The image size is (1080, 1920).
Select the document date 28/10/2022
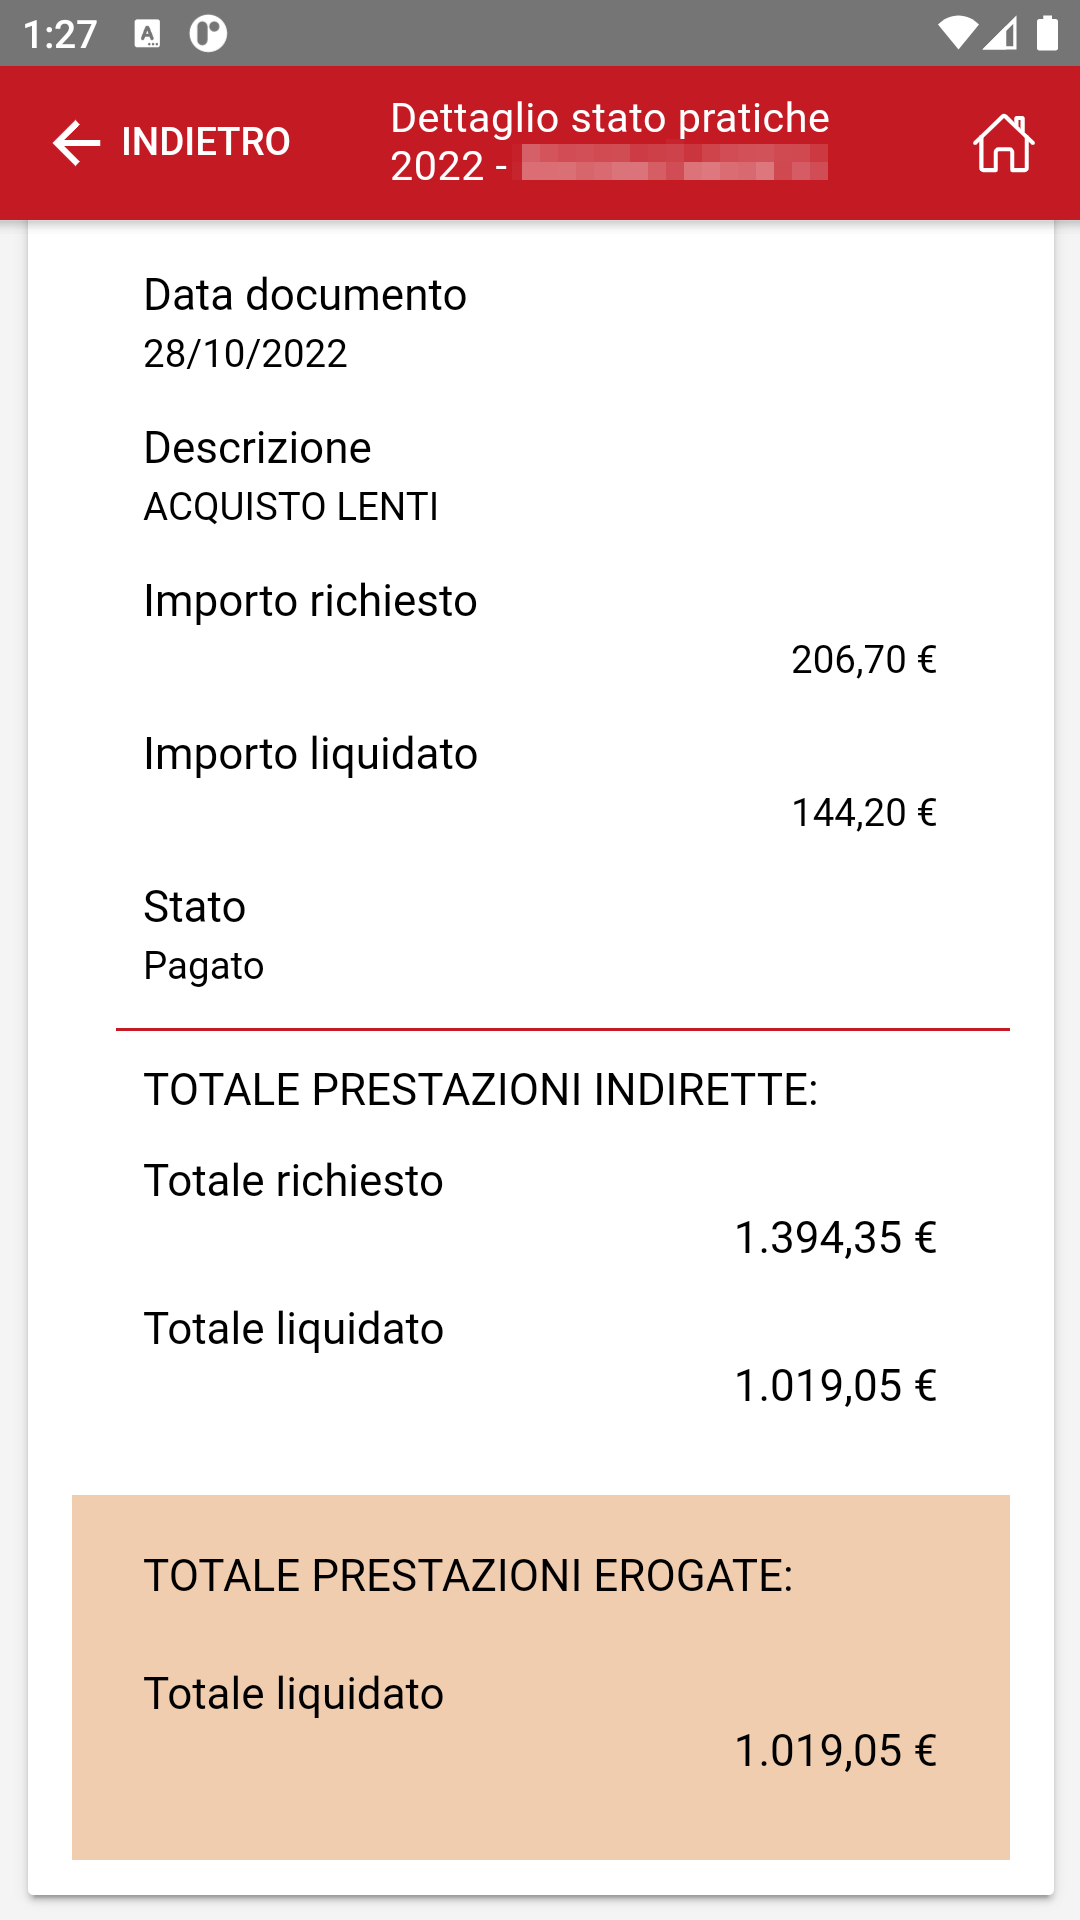point(245,354)
